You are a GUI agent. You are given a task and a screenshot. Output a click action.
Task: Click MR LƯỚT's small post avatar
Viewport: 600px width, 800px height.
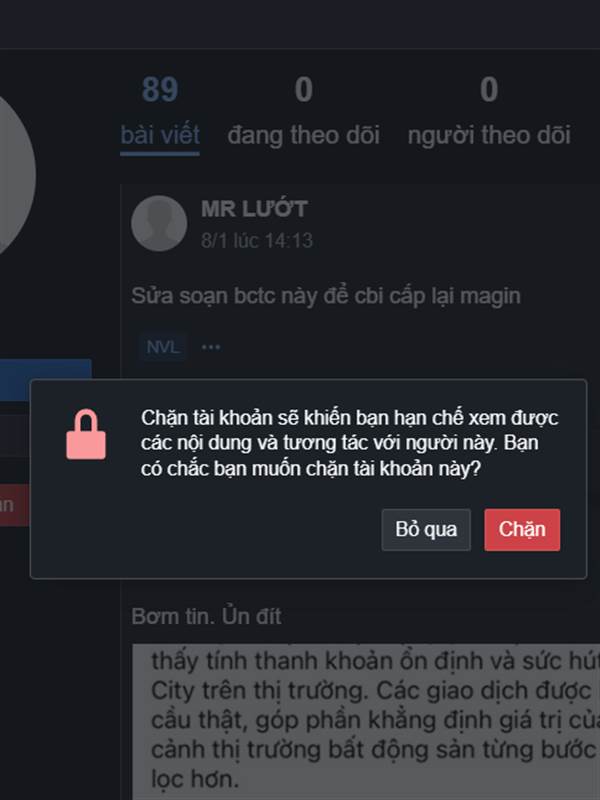click(159, 223)
